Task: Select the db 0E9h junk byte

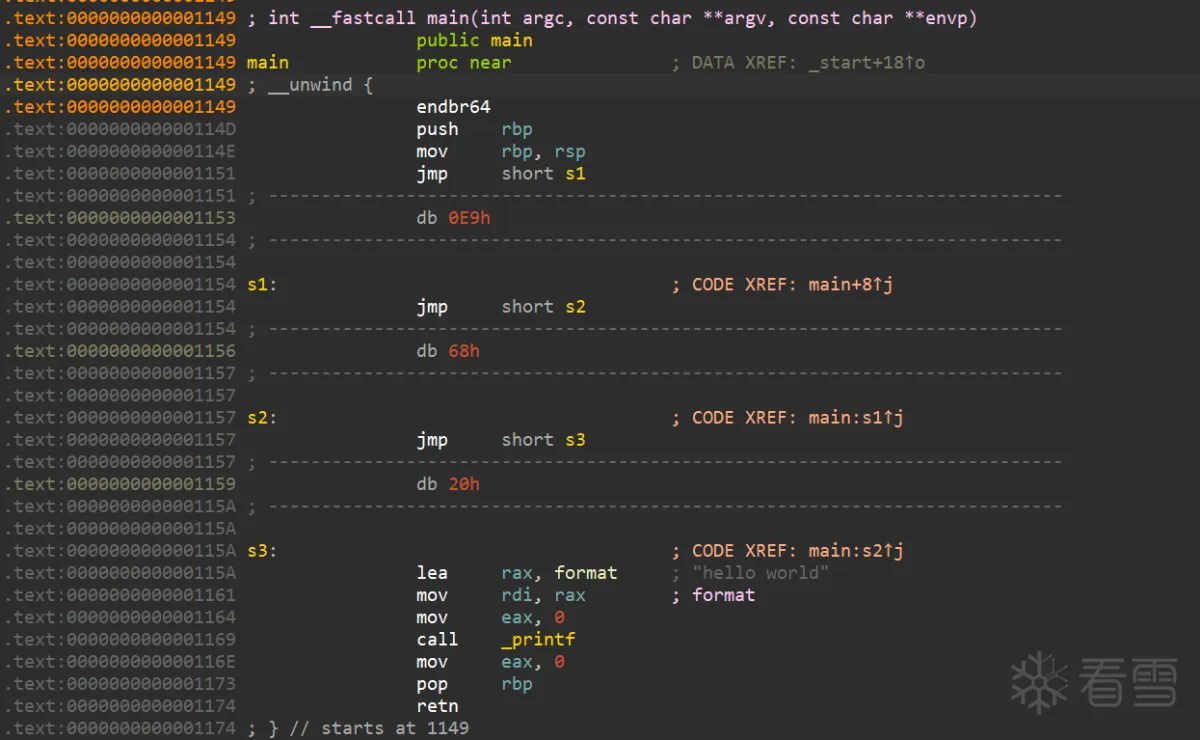Action: click(x=453, y=218)
